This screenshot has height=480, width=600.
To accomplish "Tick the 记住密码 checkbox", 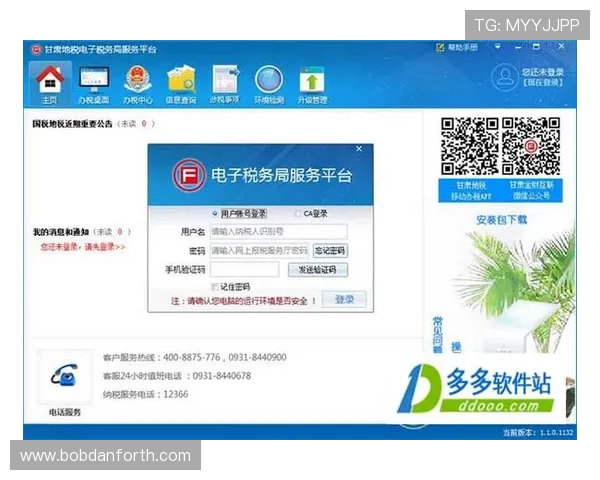I will point(214,287).
